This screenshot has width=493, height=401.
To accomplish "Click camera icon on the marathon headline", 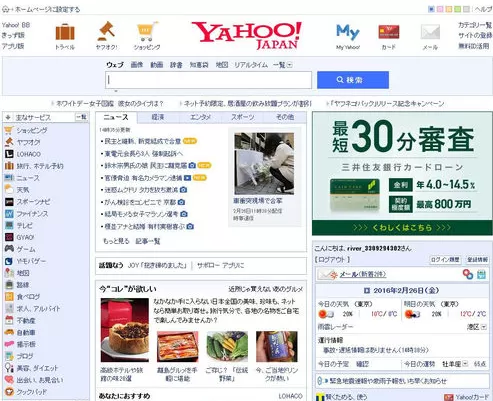I will [x=184, y=214].
